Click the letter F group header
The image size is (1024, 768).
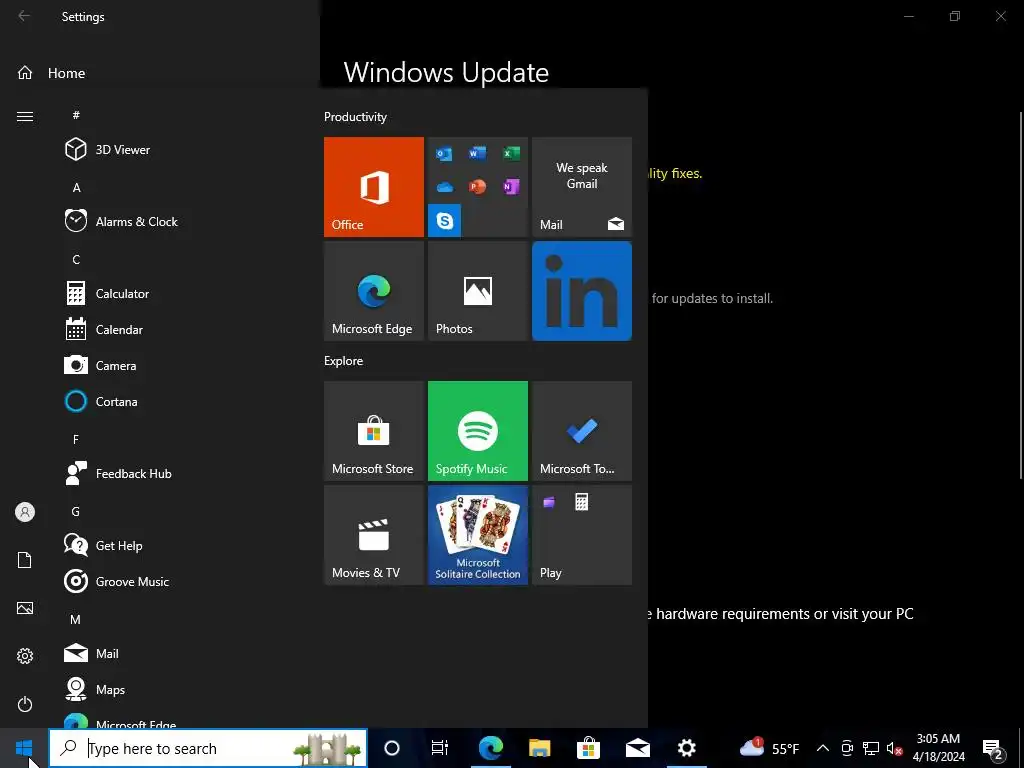[x=76, y=440]
